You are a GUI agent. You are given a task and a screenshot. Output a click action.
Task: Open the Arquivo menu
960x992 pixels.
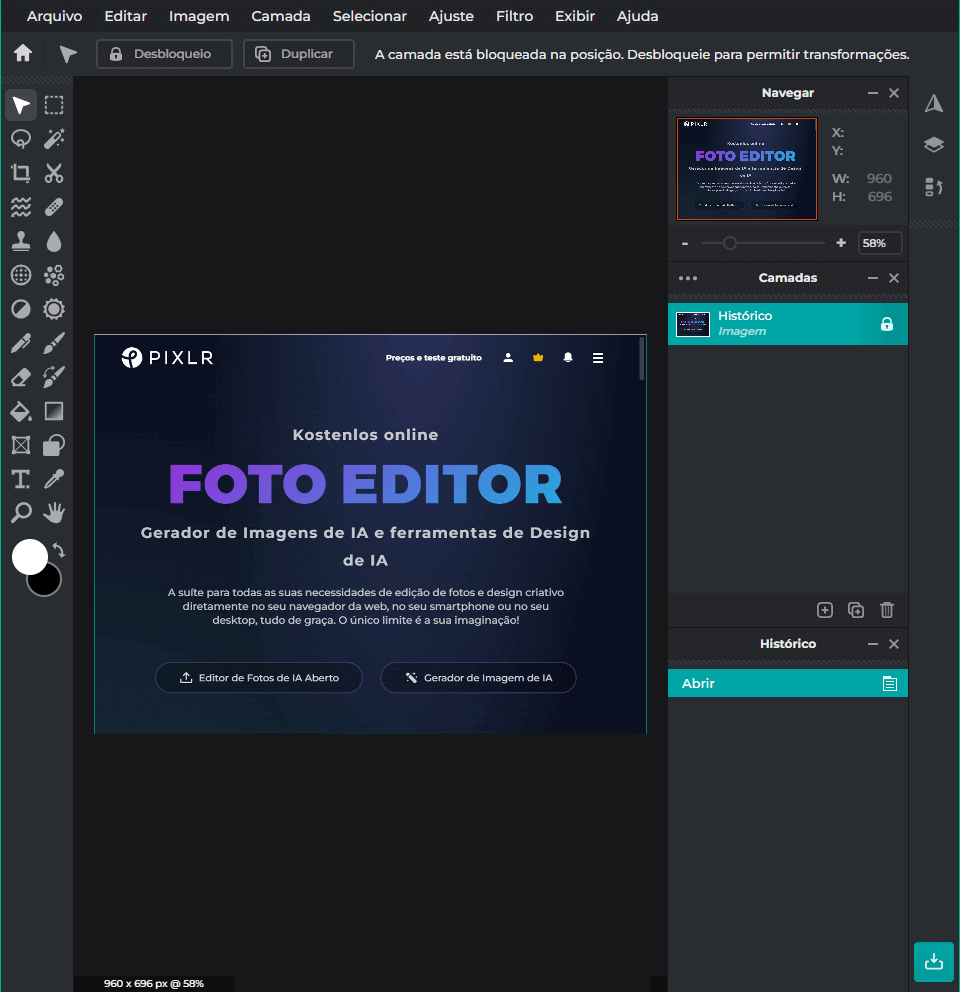[54, 16]
